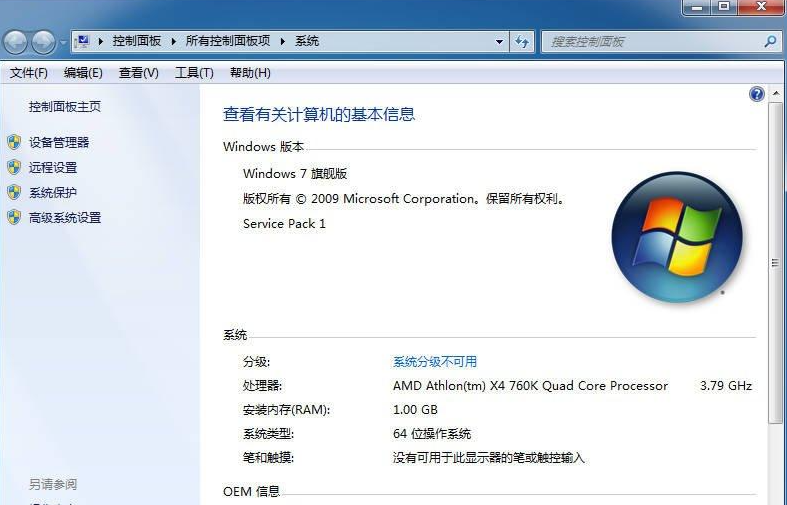The height and width of the screenshot is (505, 787).
Task: Click into the 搜索控制面板 search field
Action: [x=650, y=42]
